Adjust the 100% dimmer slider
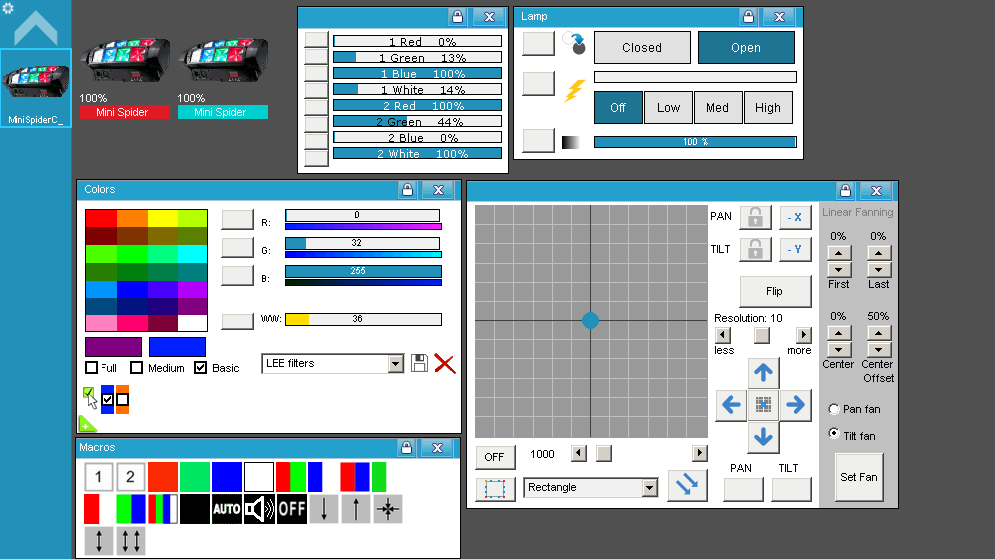Viewport: 995px width, 559px height. [x=695, y=142]
